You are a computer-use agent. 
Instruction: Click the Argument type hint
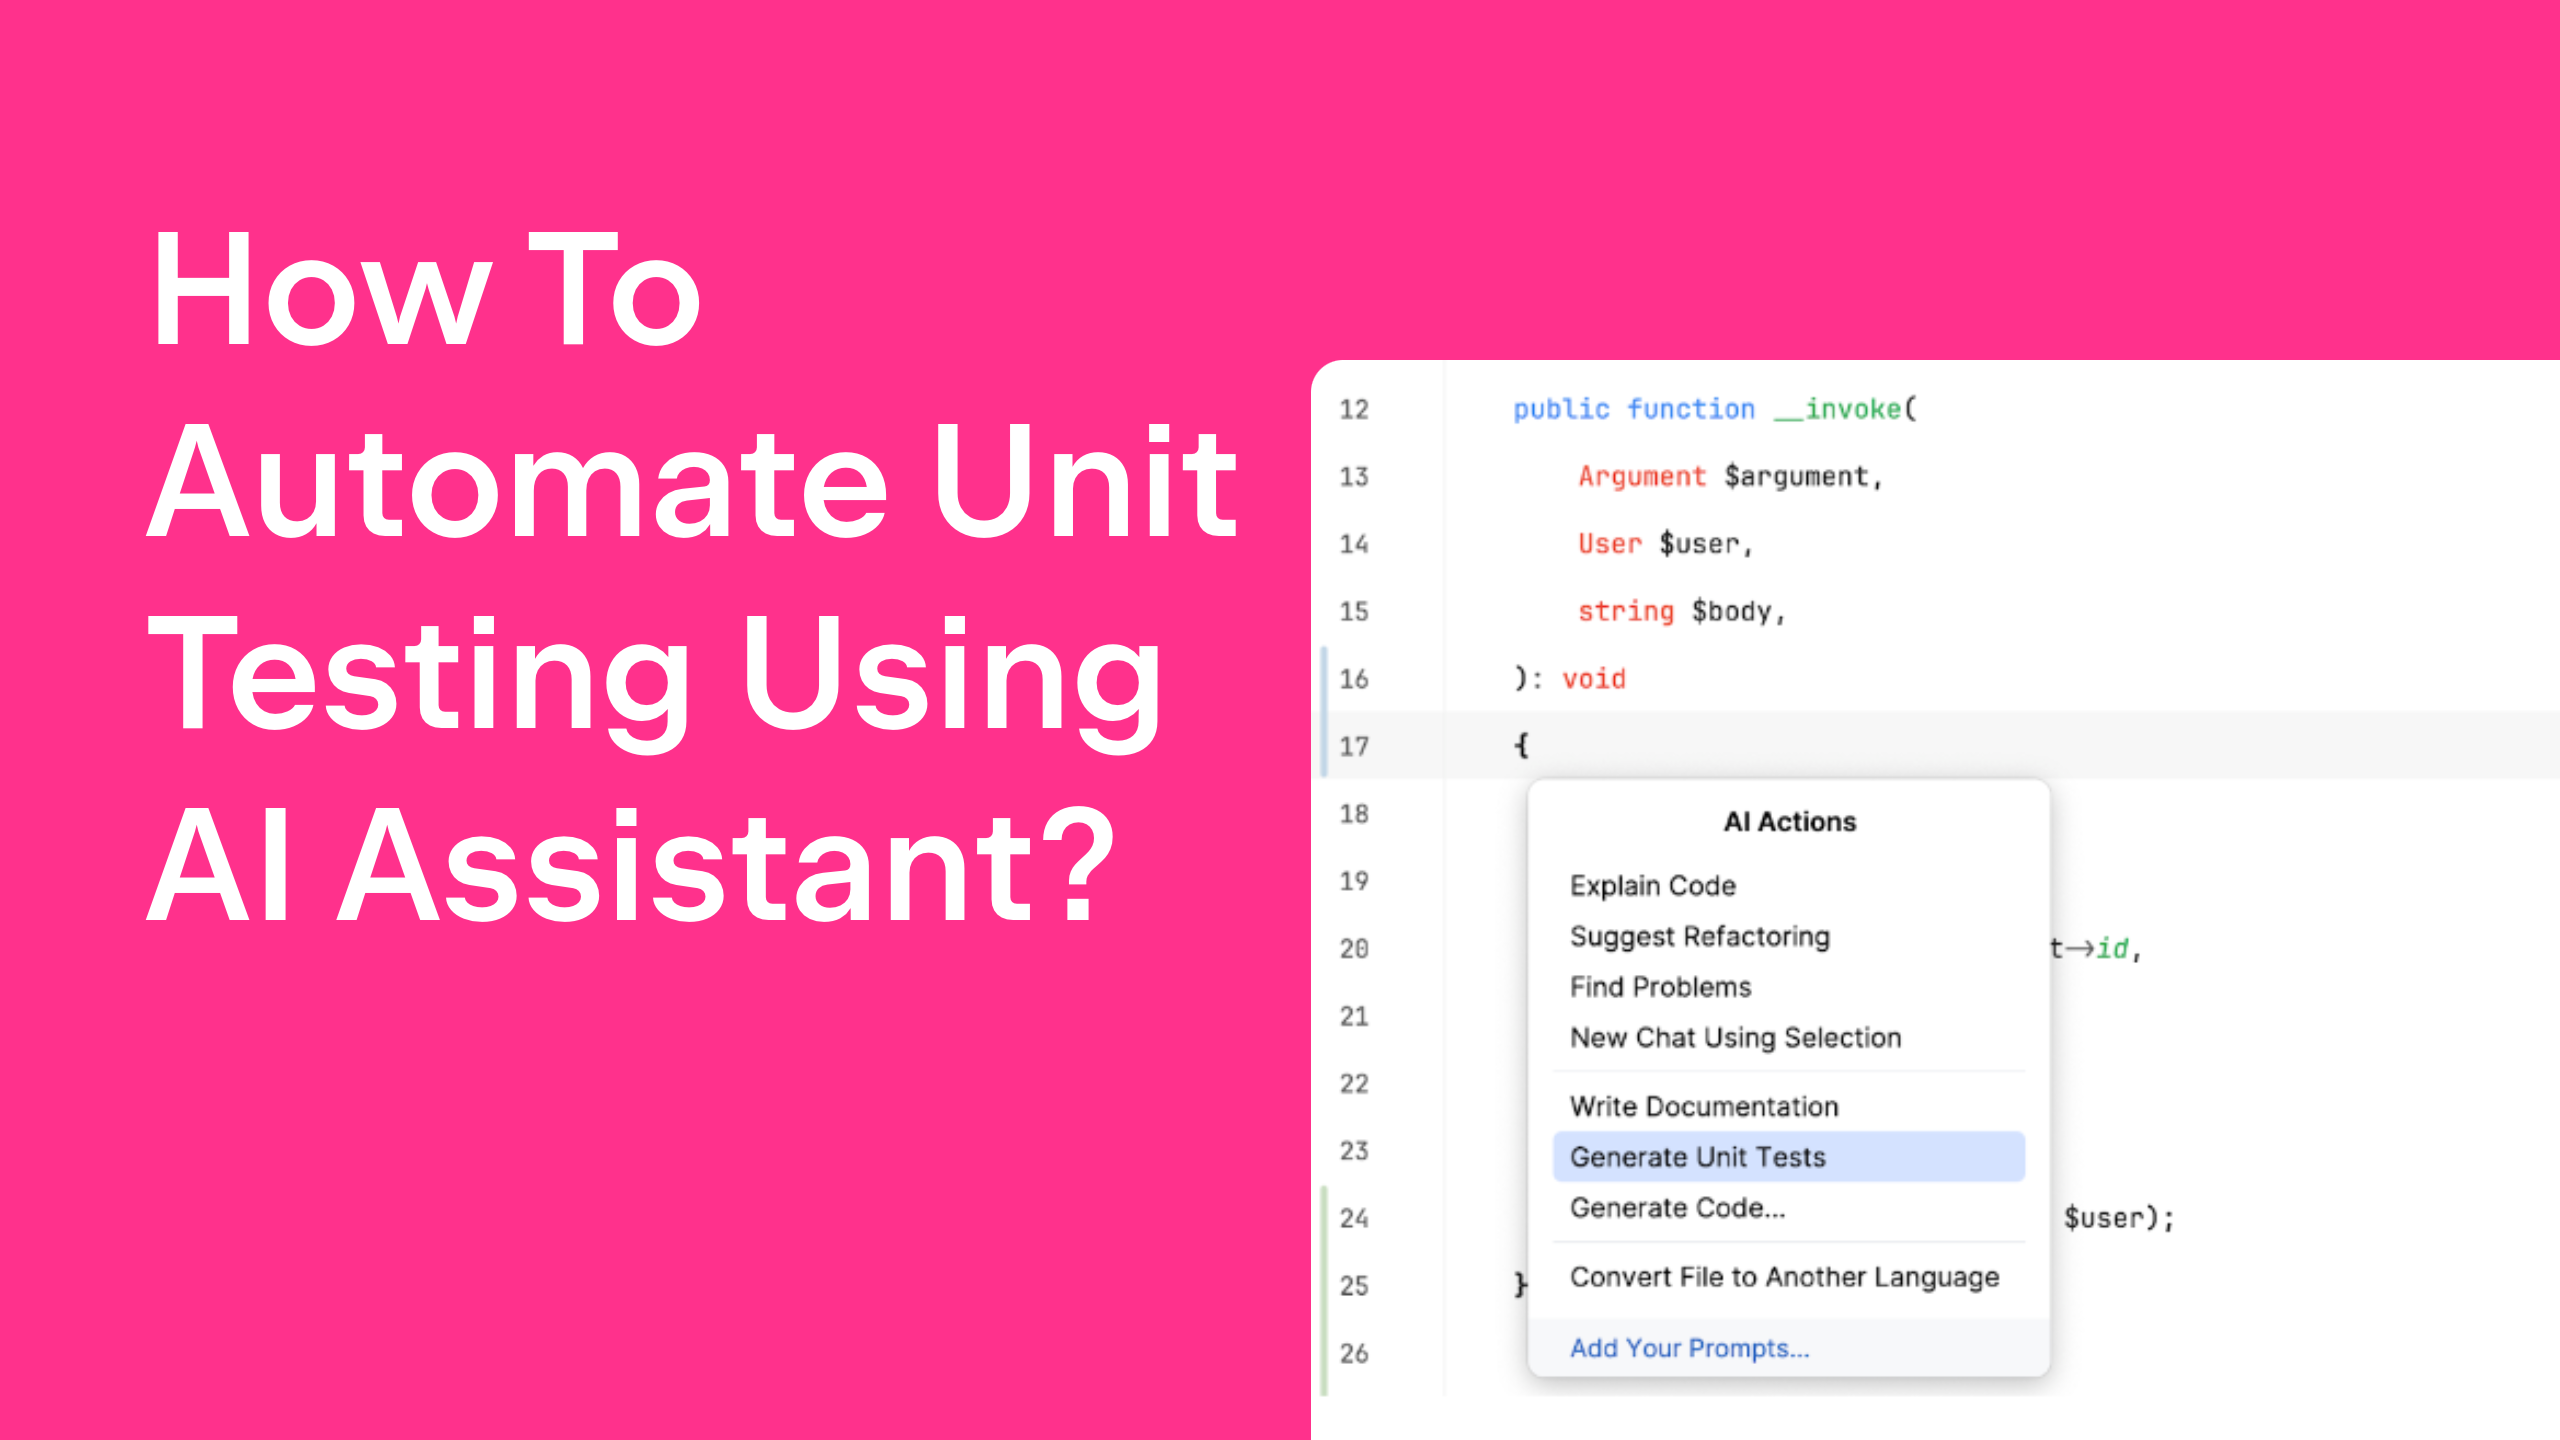coord(1642,477)
